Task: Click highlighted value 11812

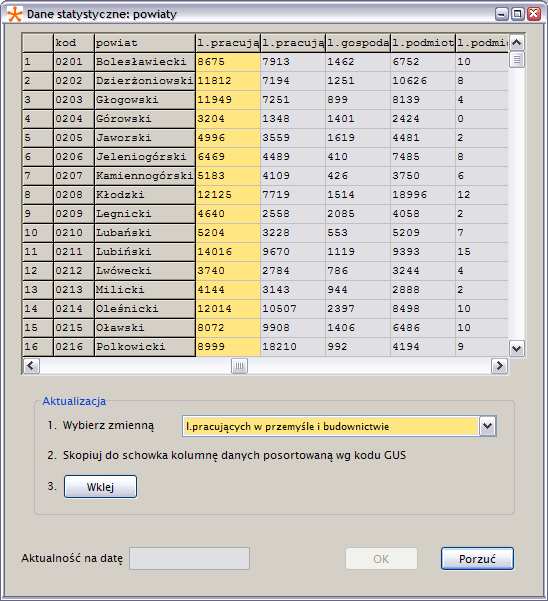Action: [228, 81]
